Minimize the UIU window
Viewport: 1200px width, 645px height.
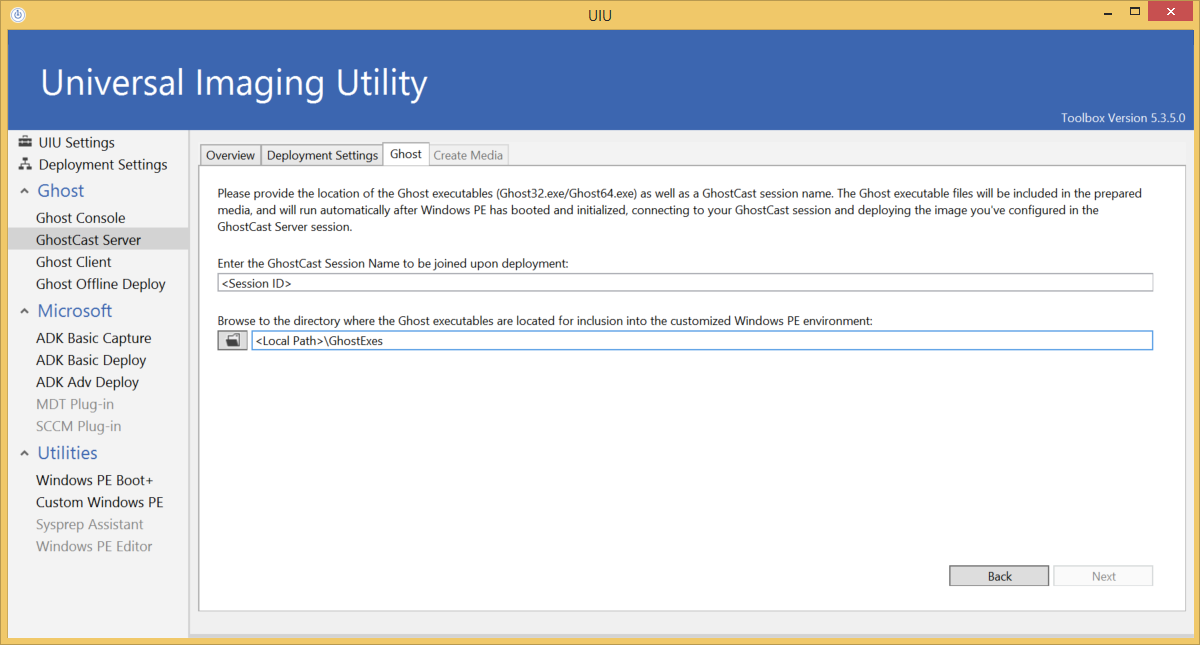(x=1107, y=14)
